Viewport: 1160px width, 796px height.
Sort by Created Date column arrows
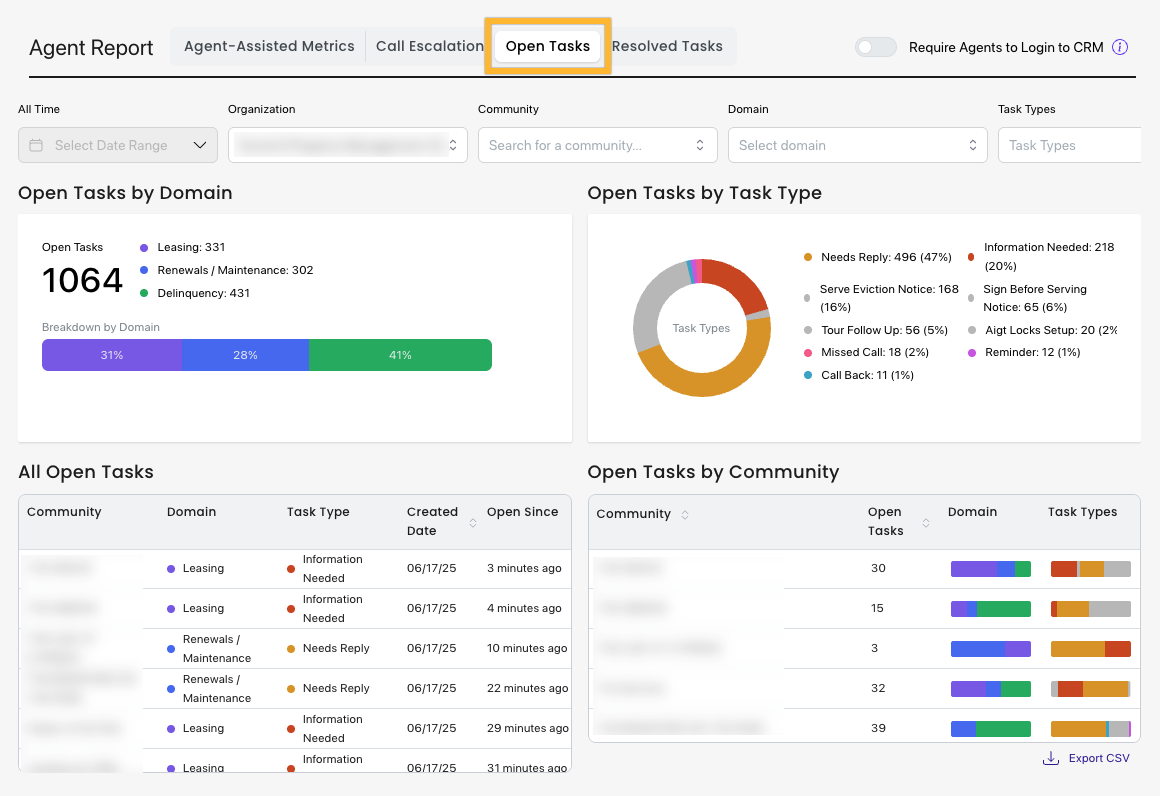(x=473, y=522)
